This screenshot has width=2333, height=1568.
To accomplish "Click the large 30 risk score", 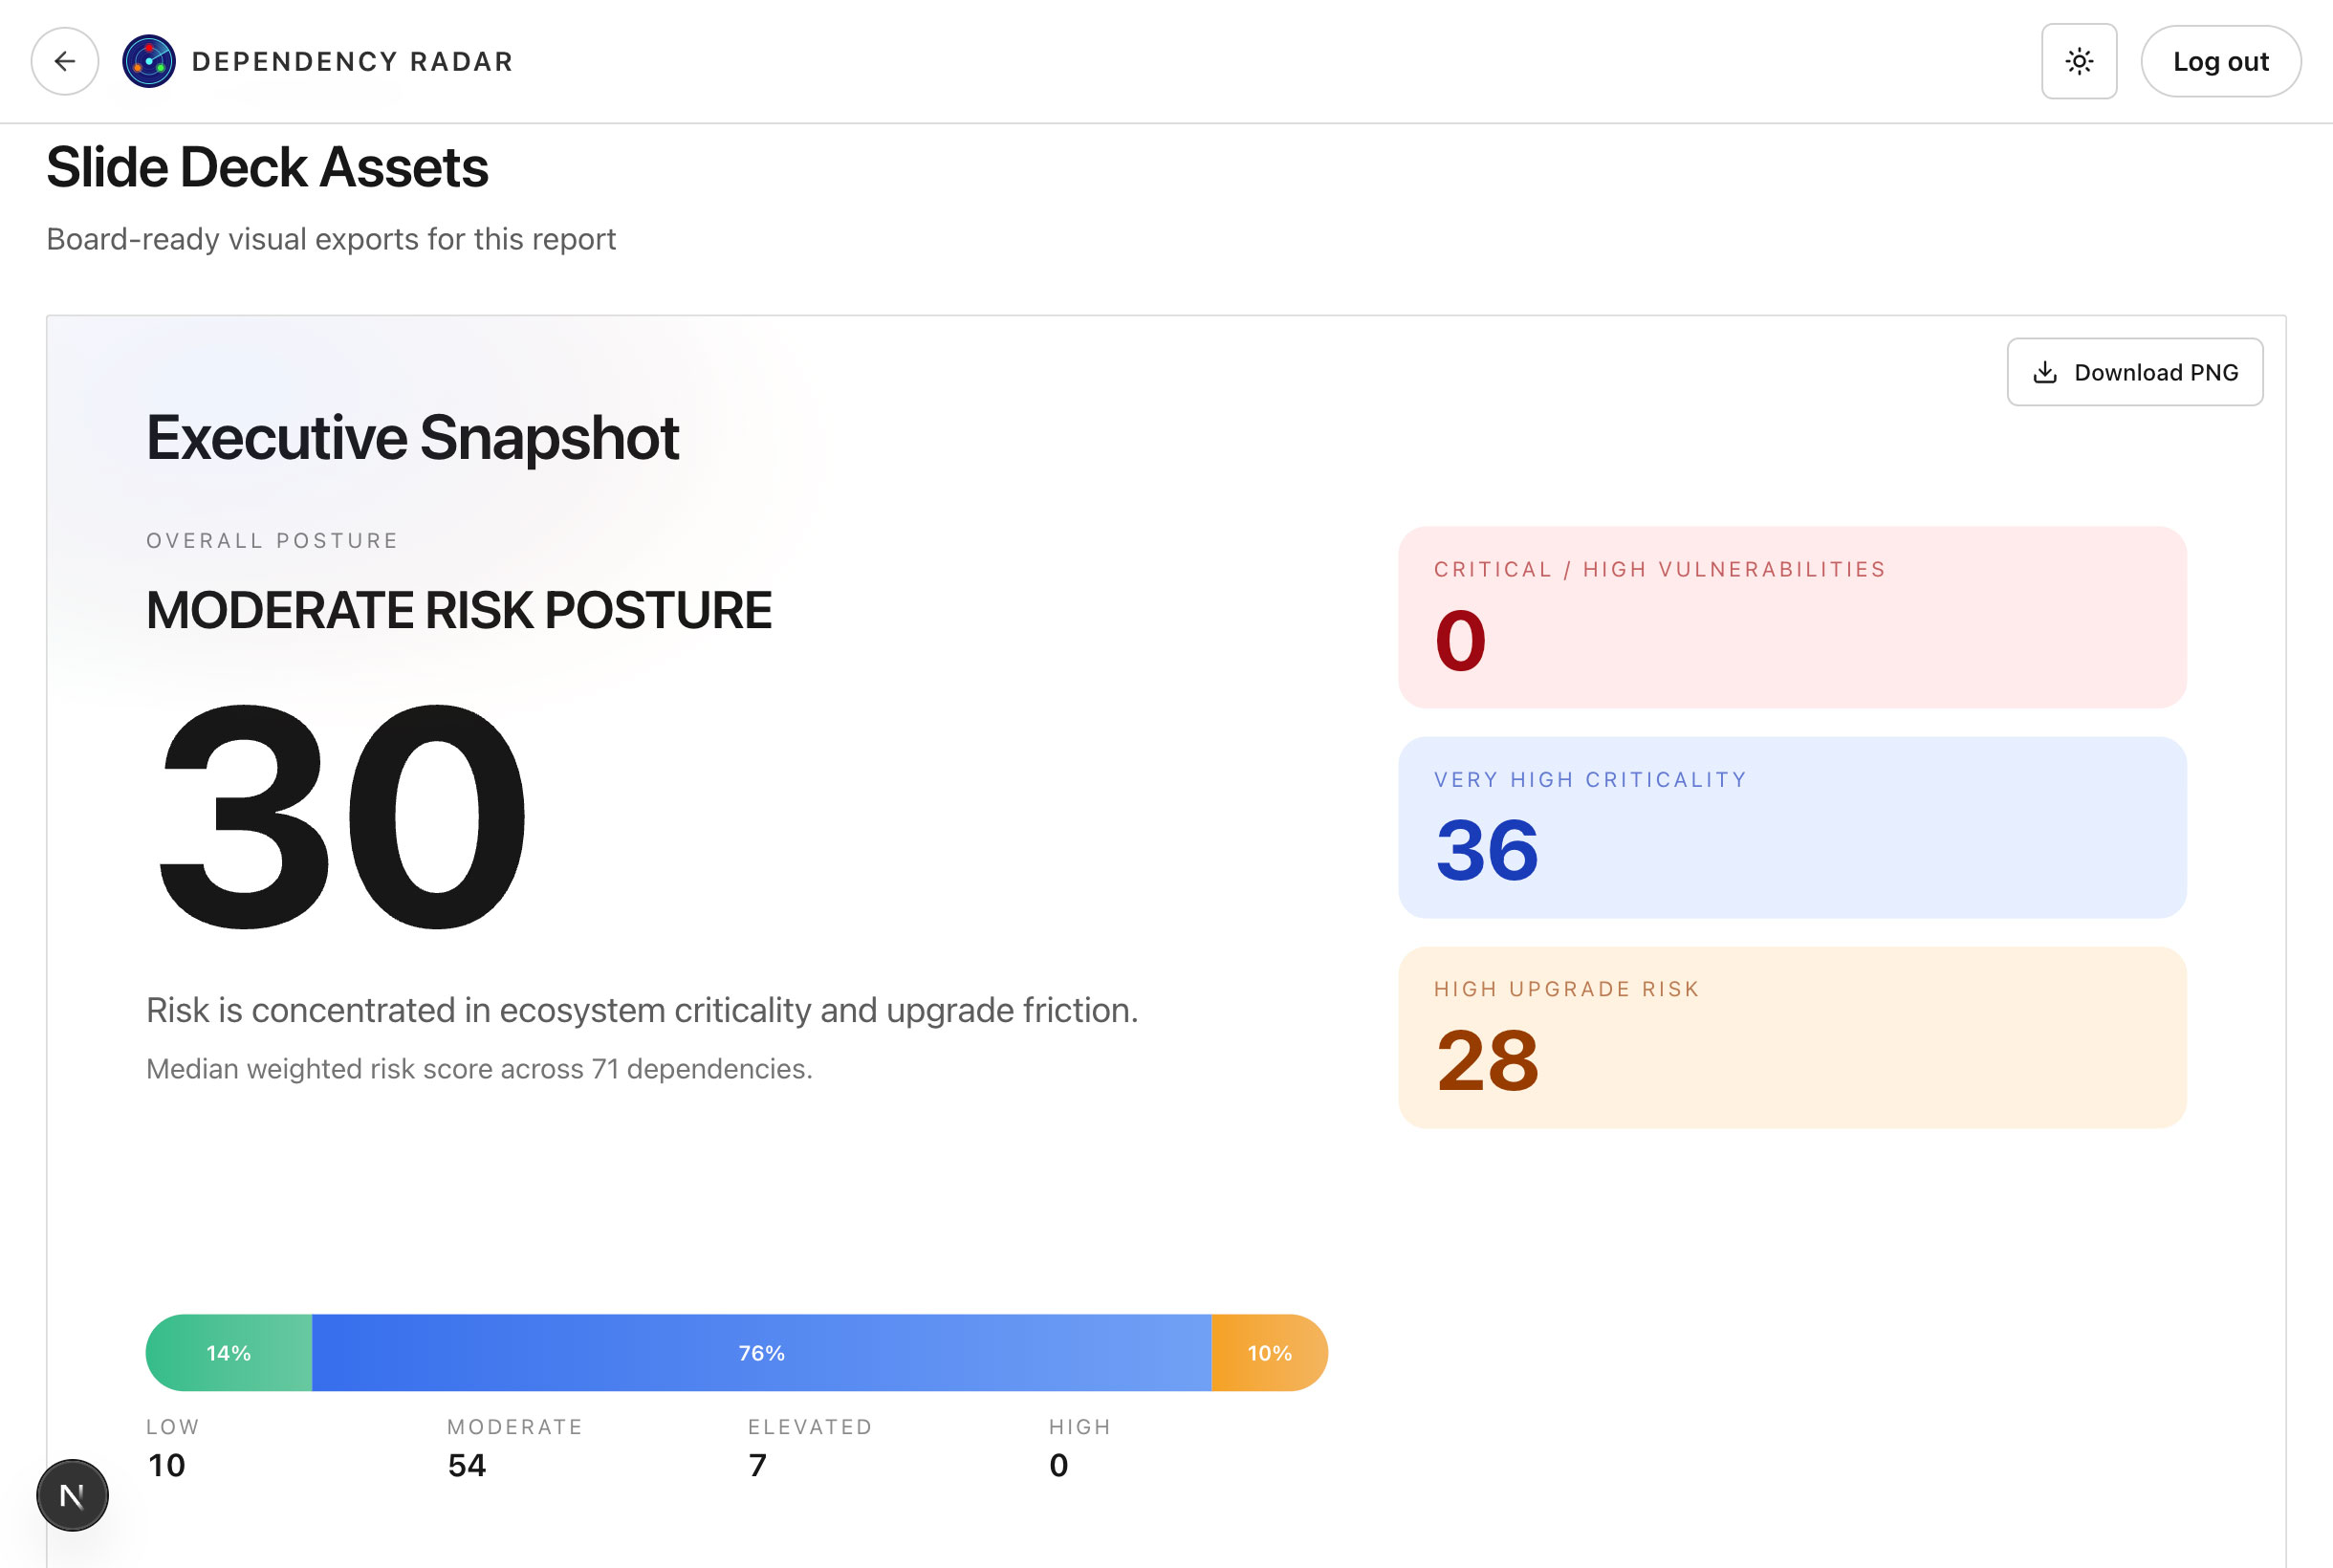I will click(340, 817).
